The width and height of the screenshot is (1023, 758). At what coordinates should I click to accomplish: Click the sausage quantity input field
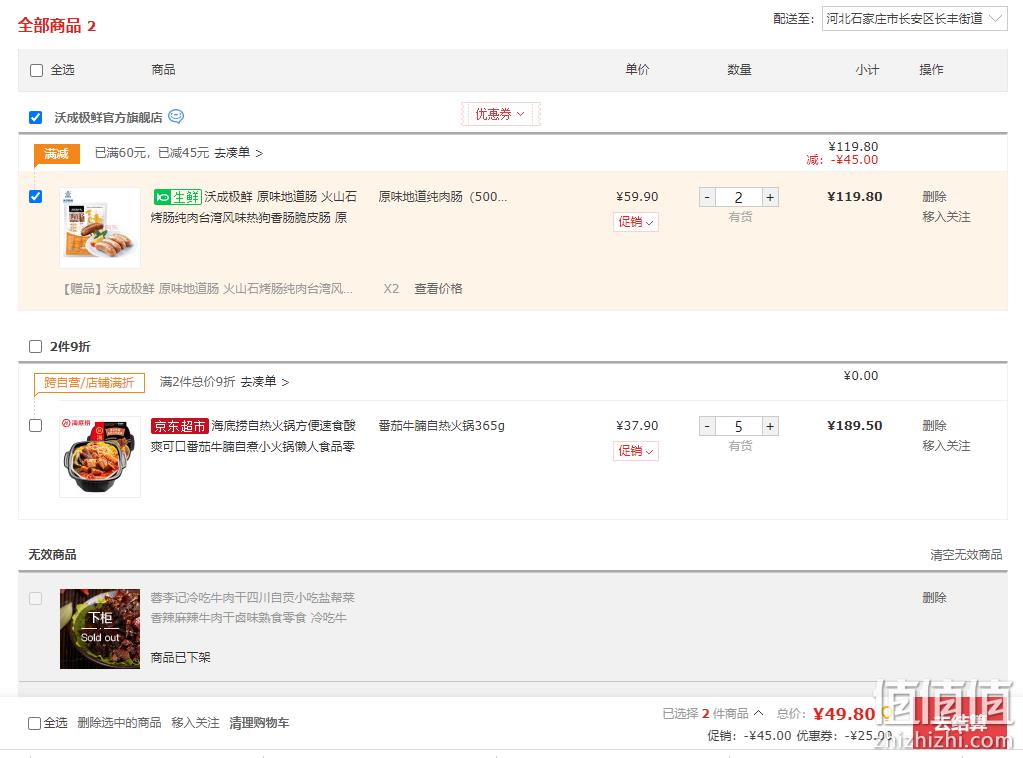point(739,197)
